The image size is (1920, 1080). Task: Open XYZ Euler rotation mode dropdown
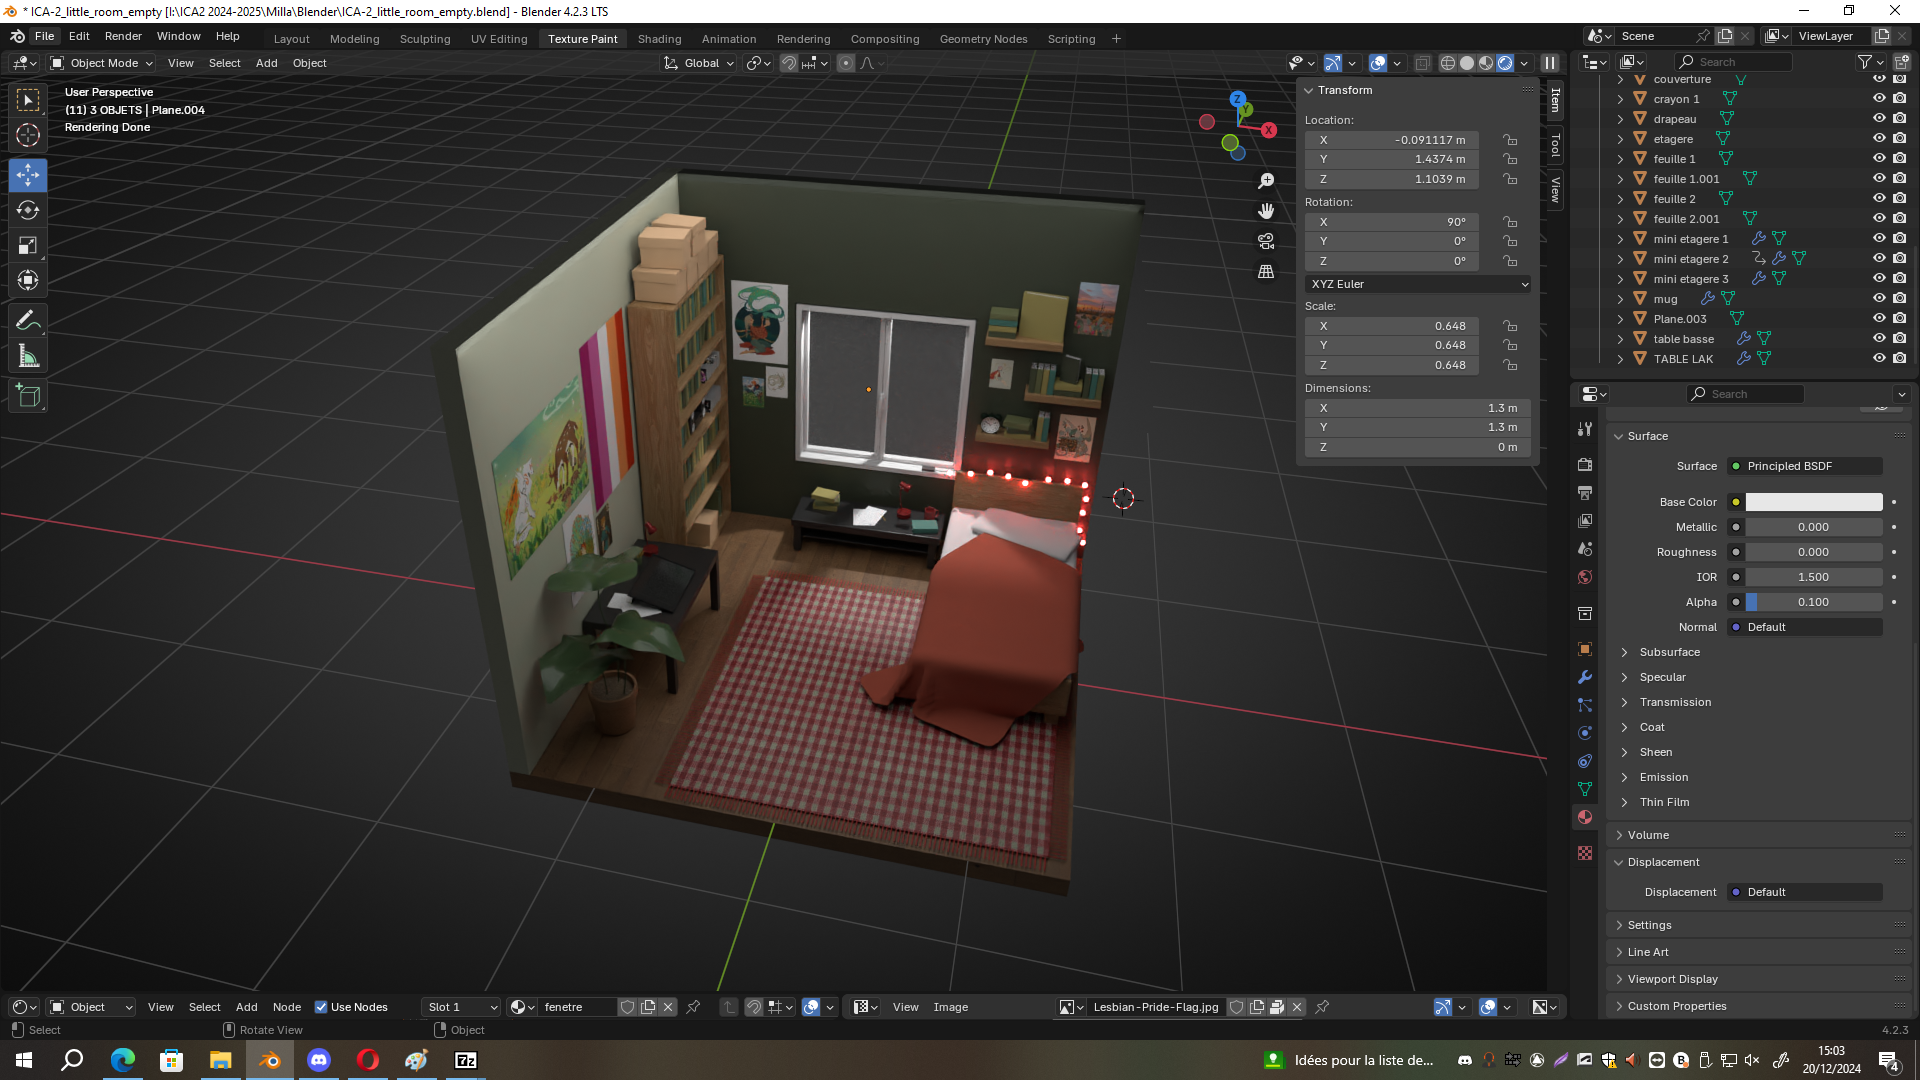point(1417,284)
